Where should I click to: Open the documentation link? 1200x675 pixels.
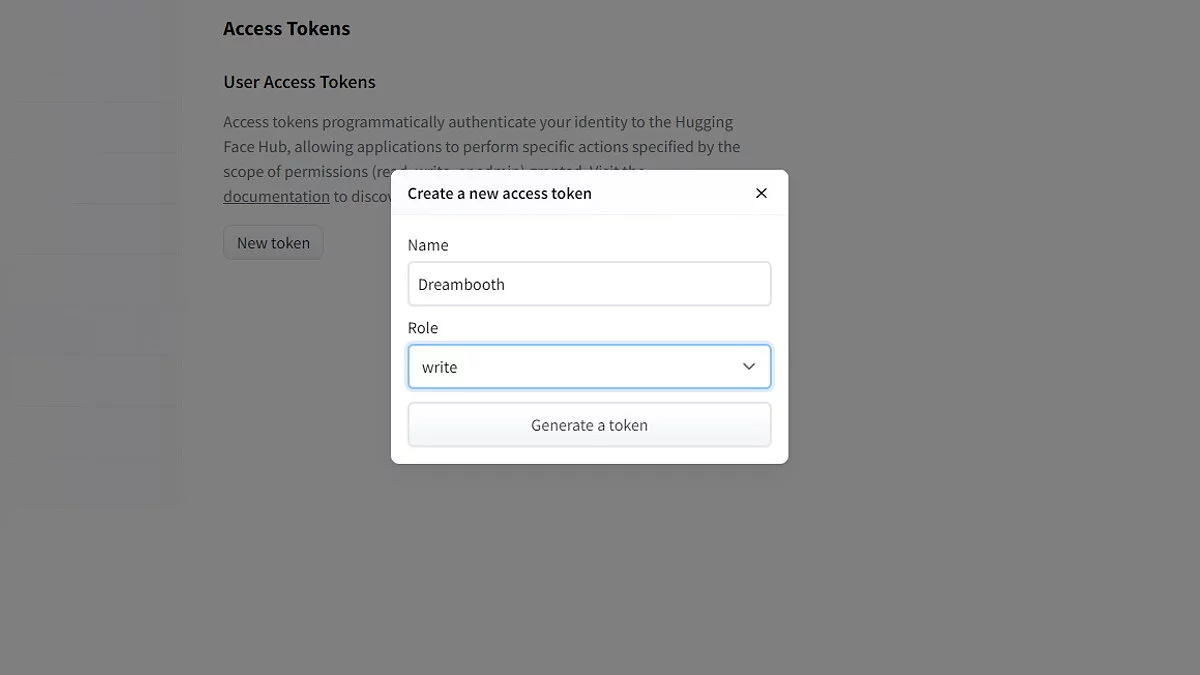pyautogui.click(x=276, y=196)
